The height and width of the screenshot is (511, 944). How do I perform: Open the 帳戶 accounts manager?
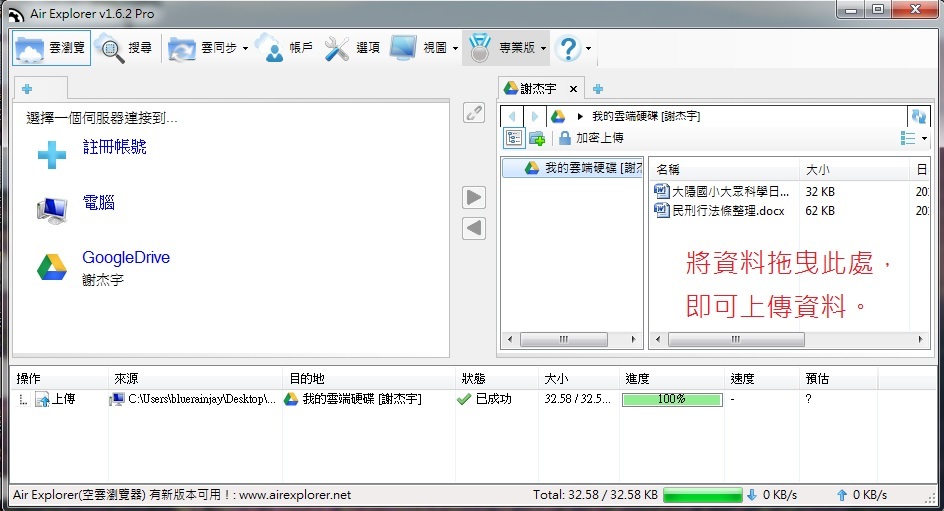tap(284, 48)
